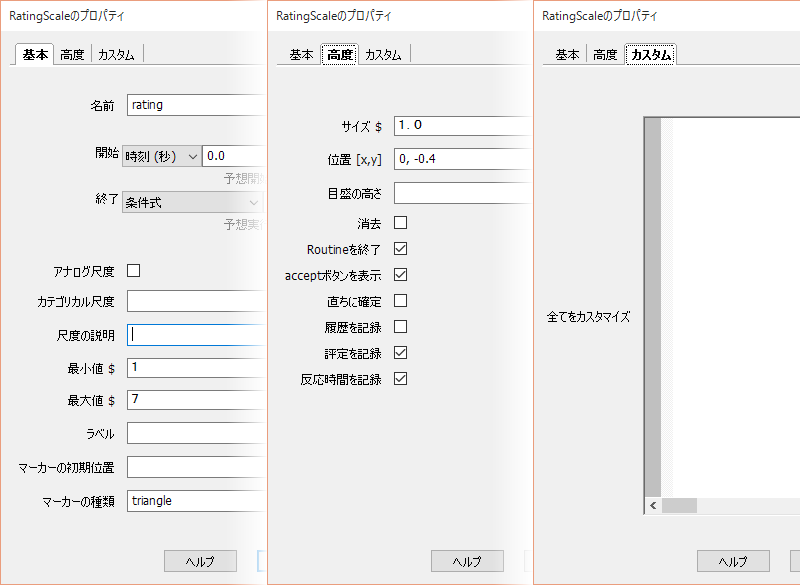The width and height of the screenshot is (800, 585).
Task: Click the ラベル input field
Action: point(196,434)
